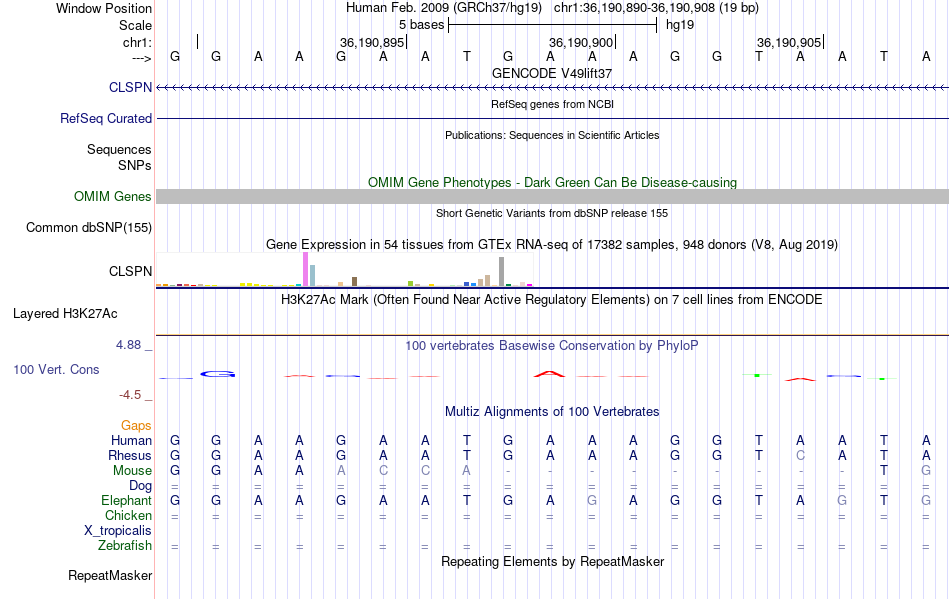
Task: Click the Chicken alignment row label
Action: pyautogui.click(x=128, y=515)
